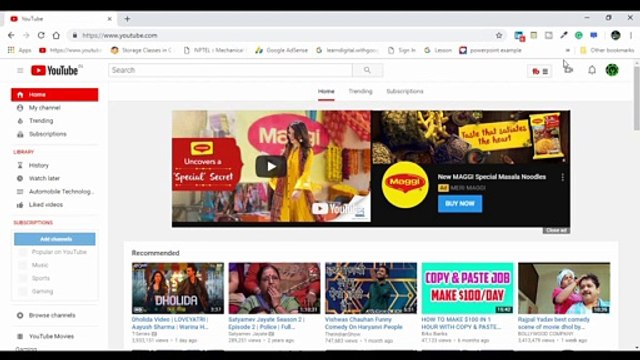640x360 pixels.
Task: Open Rajpal Yadav comedy thumbnail
Action: [564, 288]
